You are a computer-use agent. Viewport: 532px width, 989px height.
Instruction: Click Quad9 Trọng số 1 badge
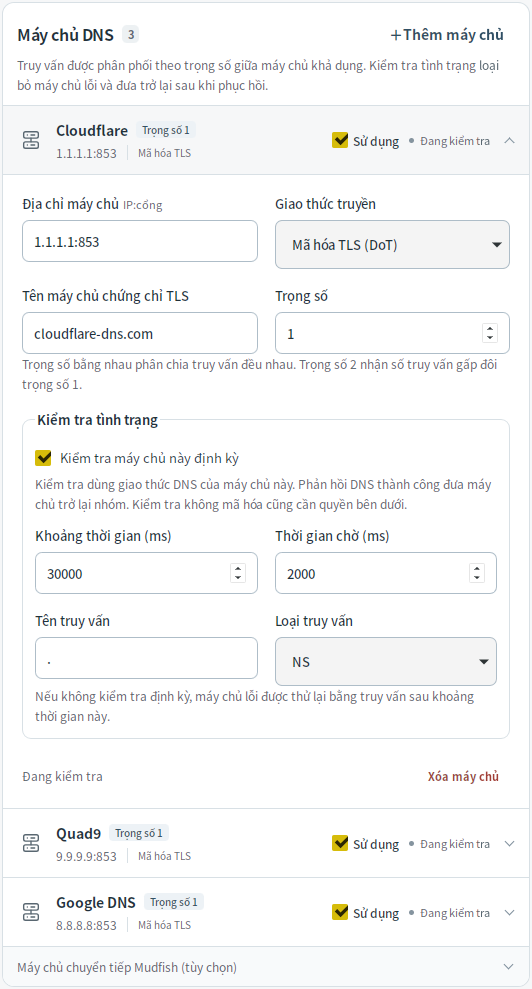point(139,833)
